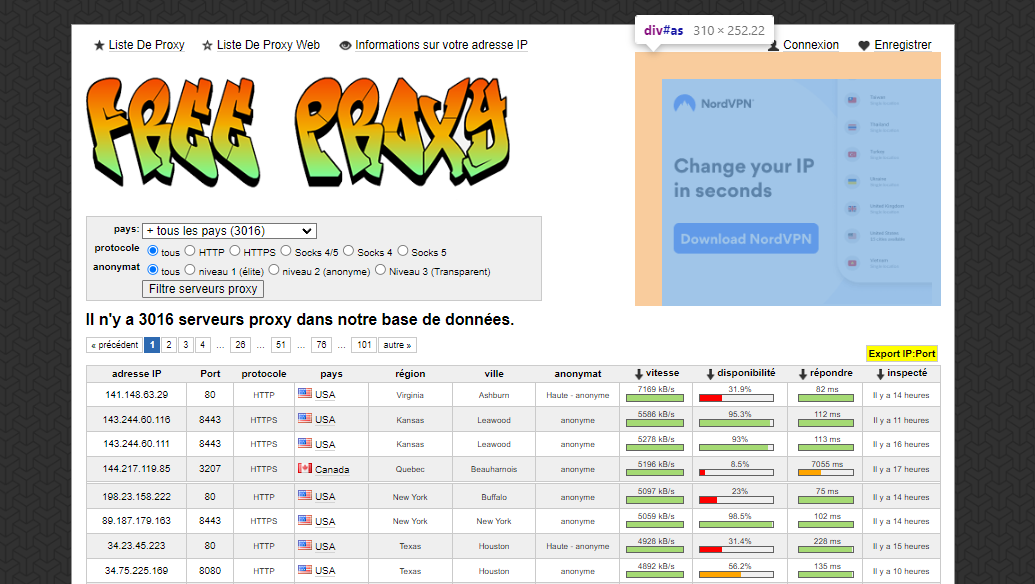Click the USA flag icon for 141.148.63.29
The image size is (1035, 584).
click(307, 394)
